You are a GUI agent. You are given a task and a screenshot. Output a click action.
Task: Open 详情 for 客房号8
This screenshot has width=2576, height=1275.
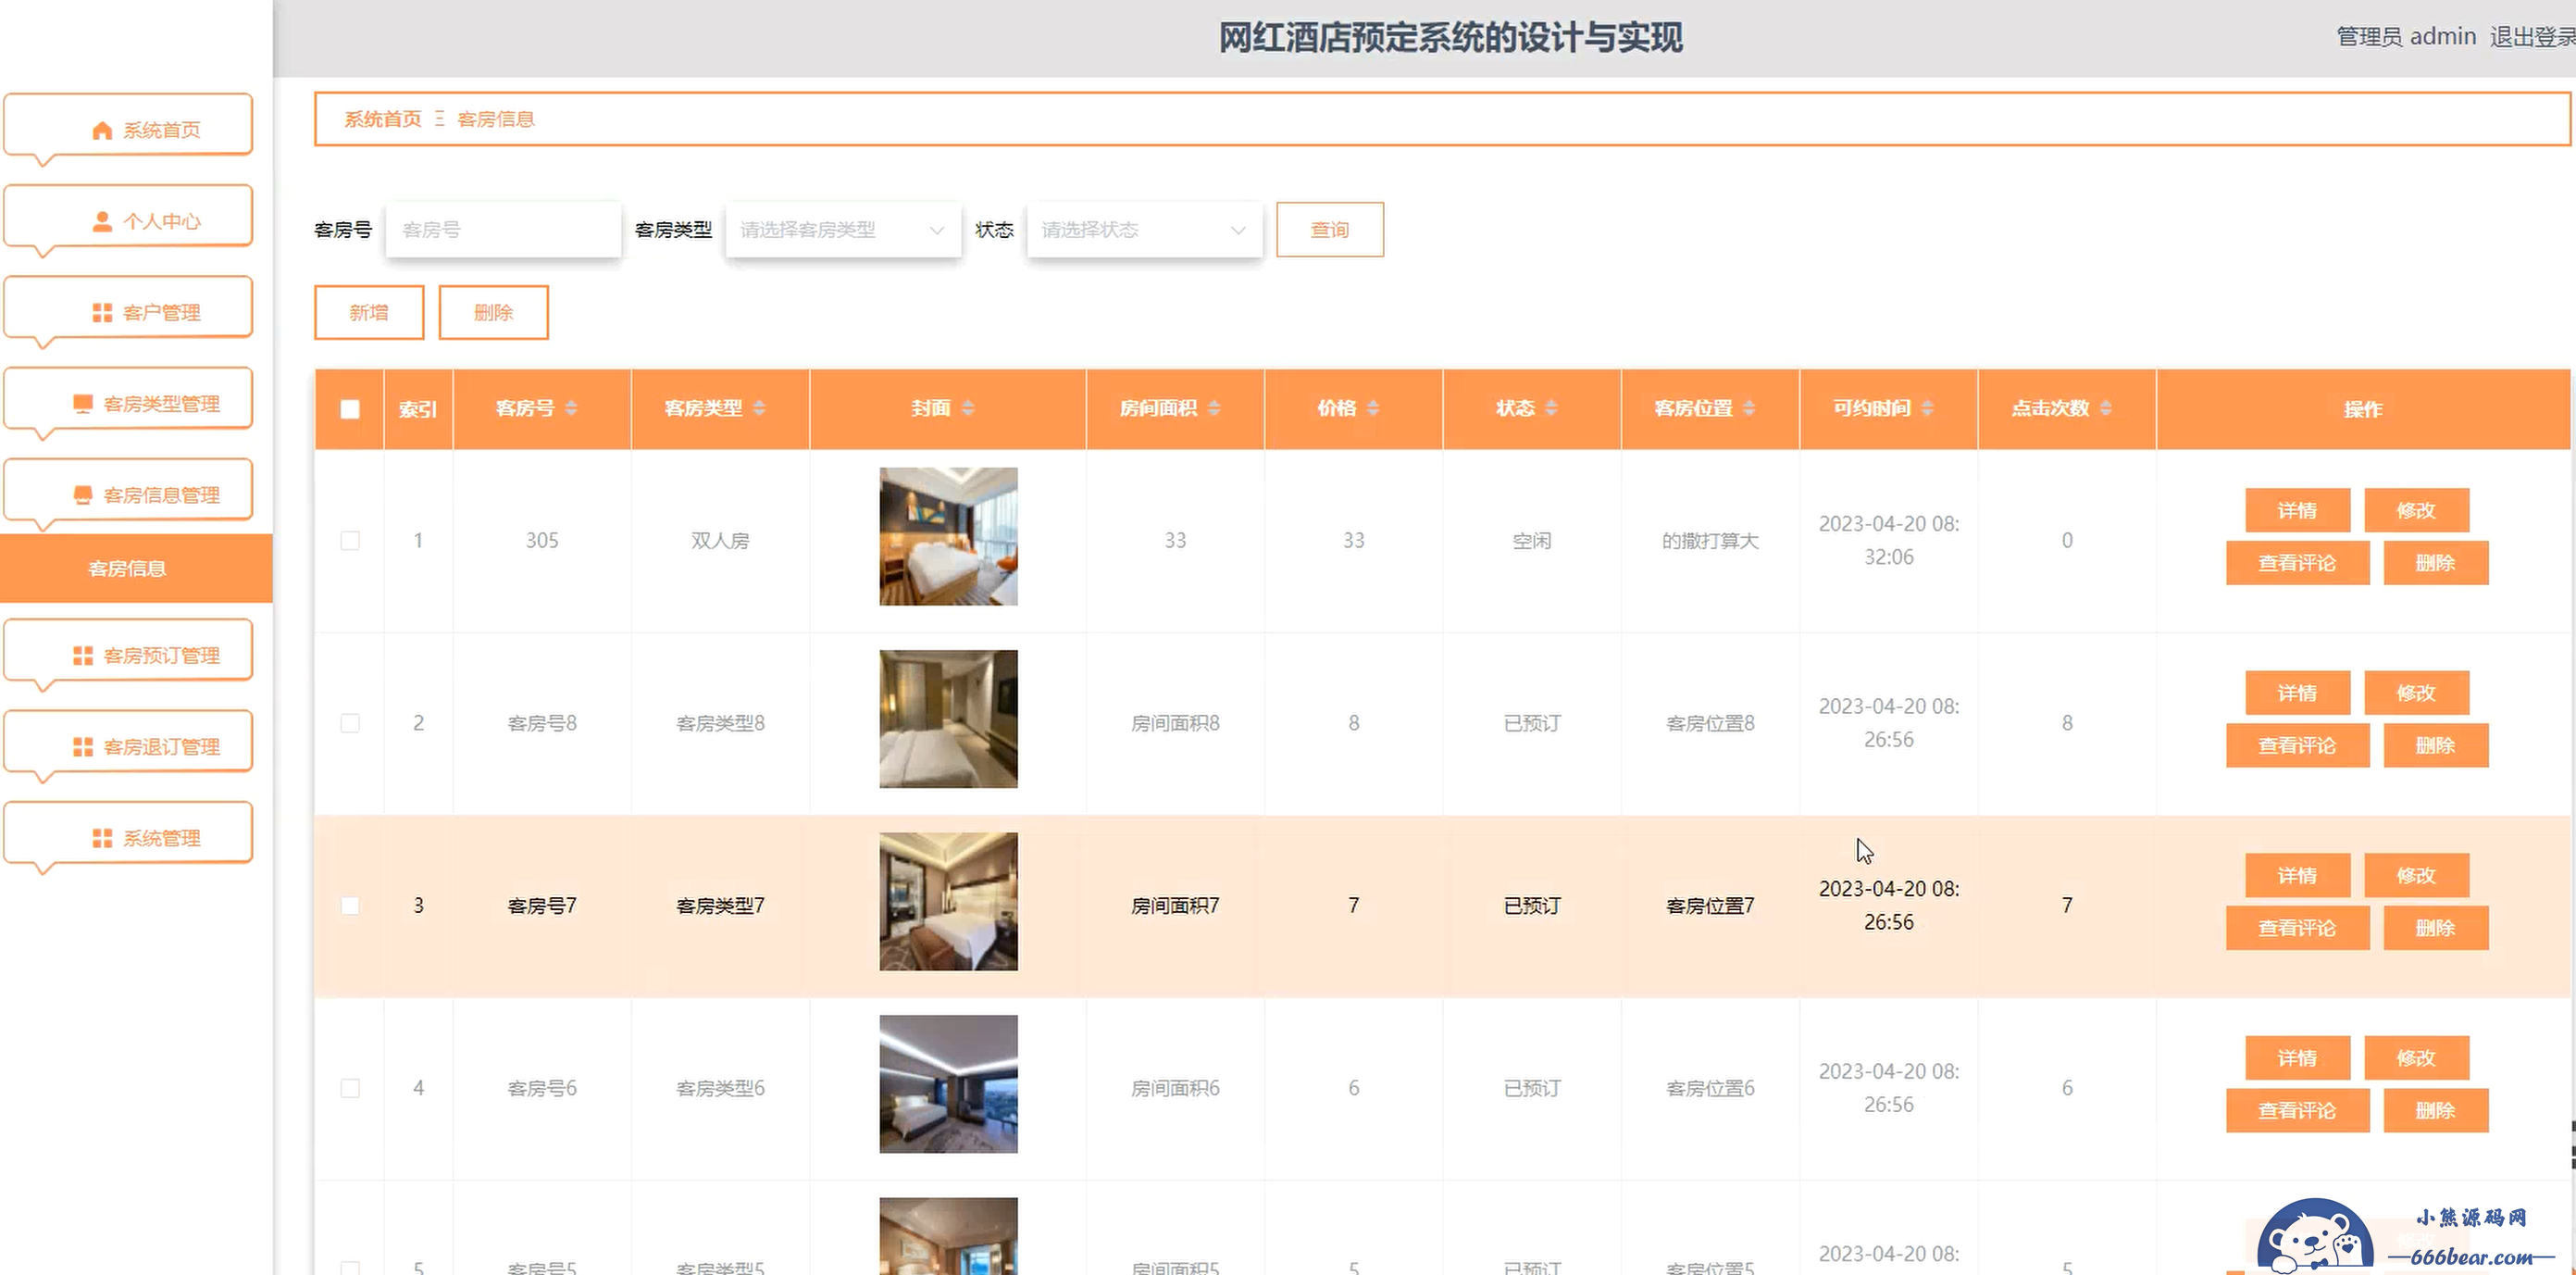2297,693
